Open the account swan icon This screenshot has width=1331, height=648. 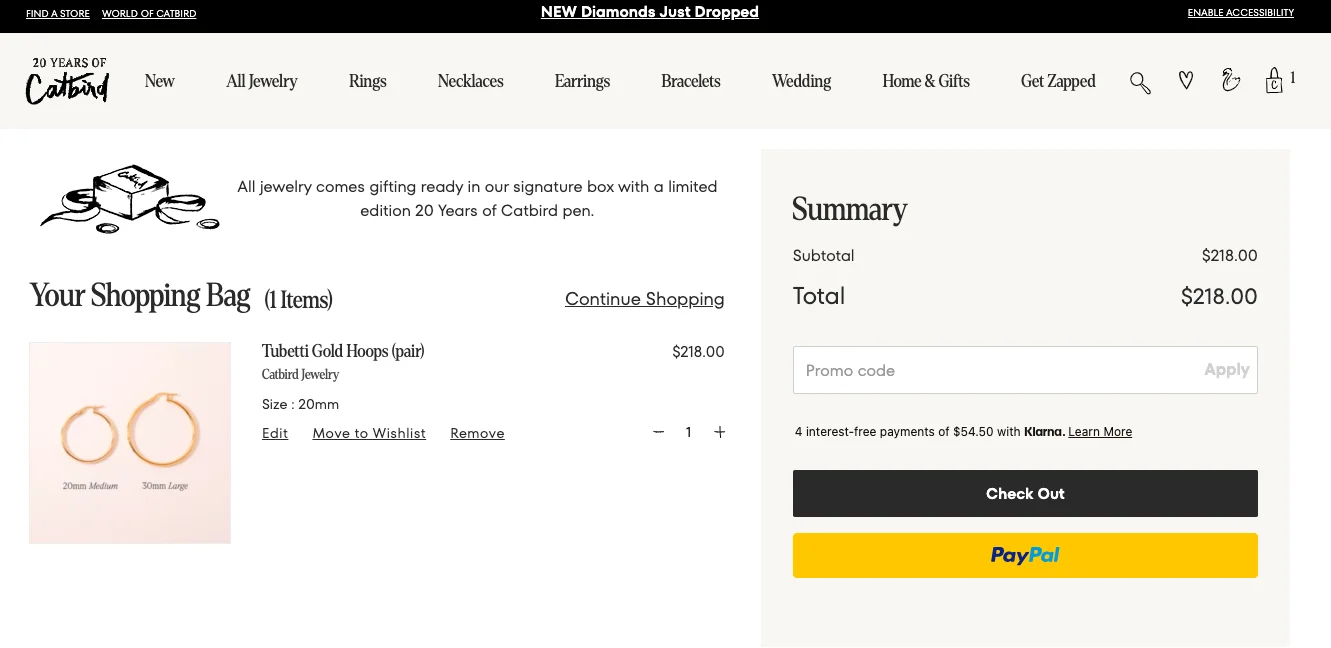pos(1231,80)
